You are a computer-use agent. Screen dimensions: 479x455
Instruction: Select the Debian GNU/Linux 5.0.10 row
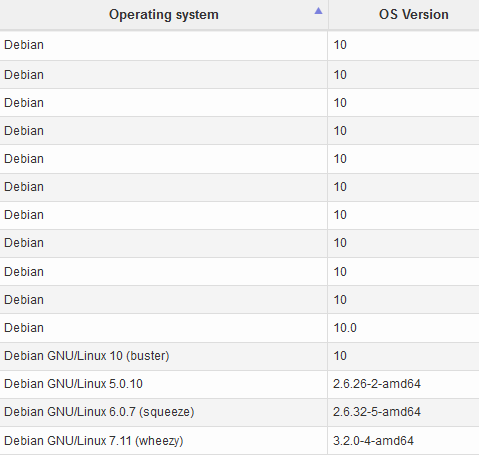pos(239,384)
